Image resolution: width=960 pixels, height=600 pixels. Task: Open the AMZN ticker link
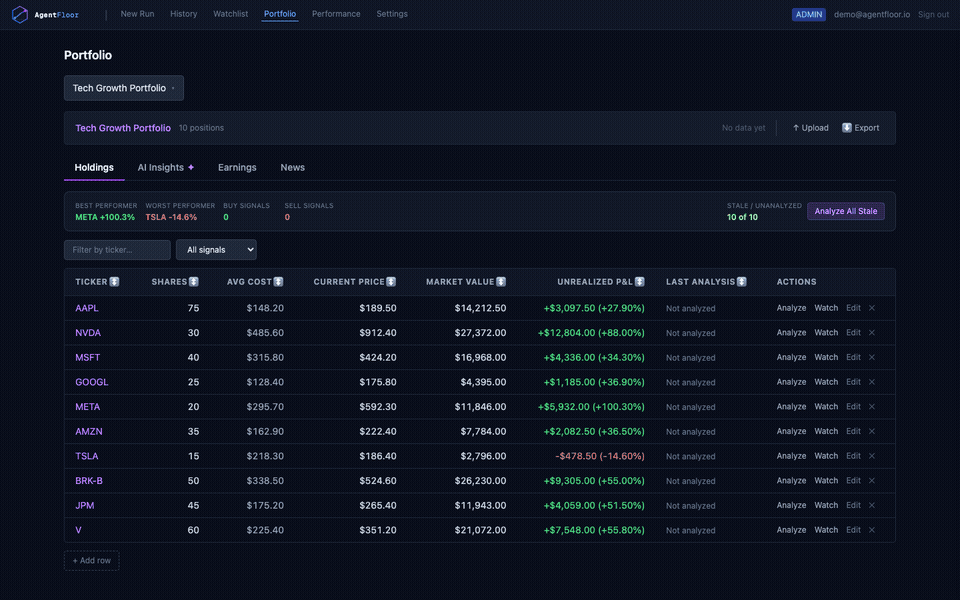click(x=89, y=431)
